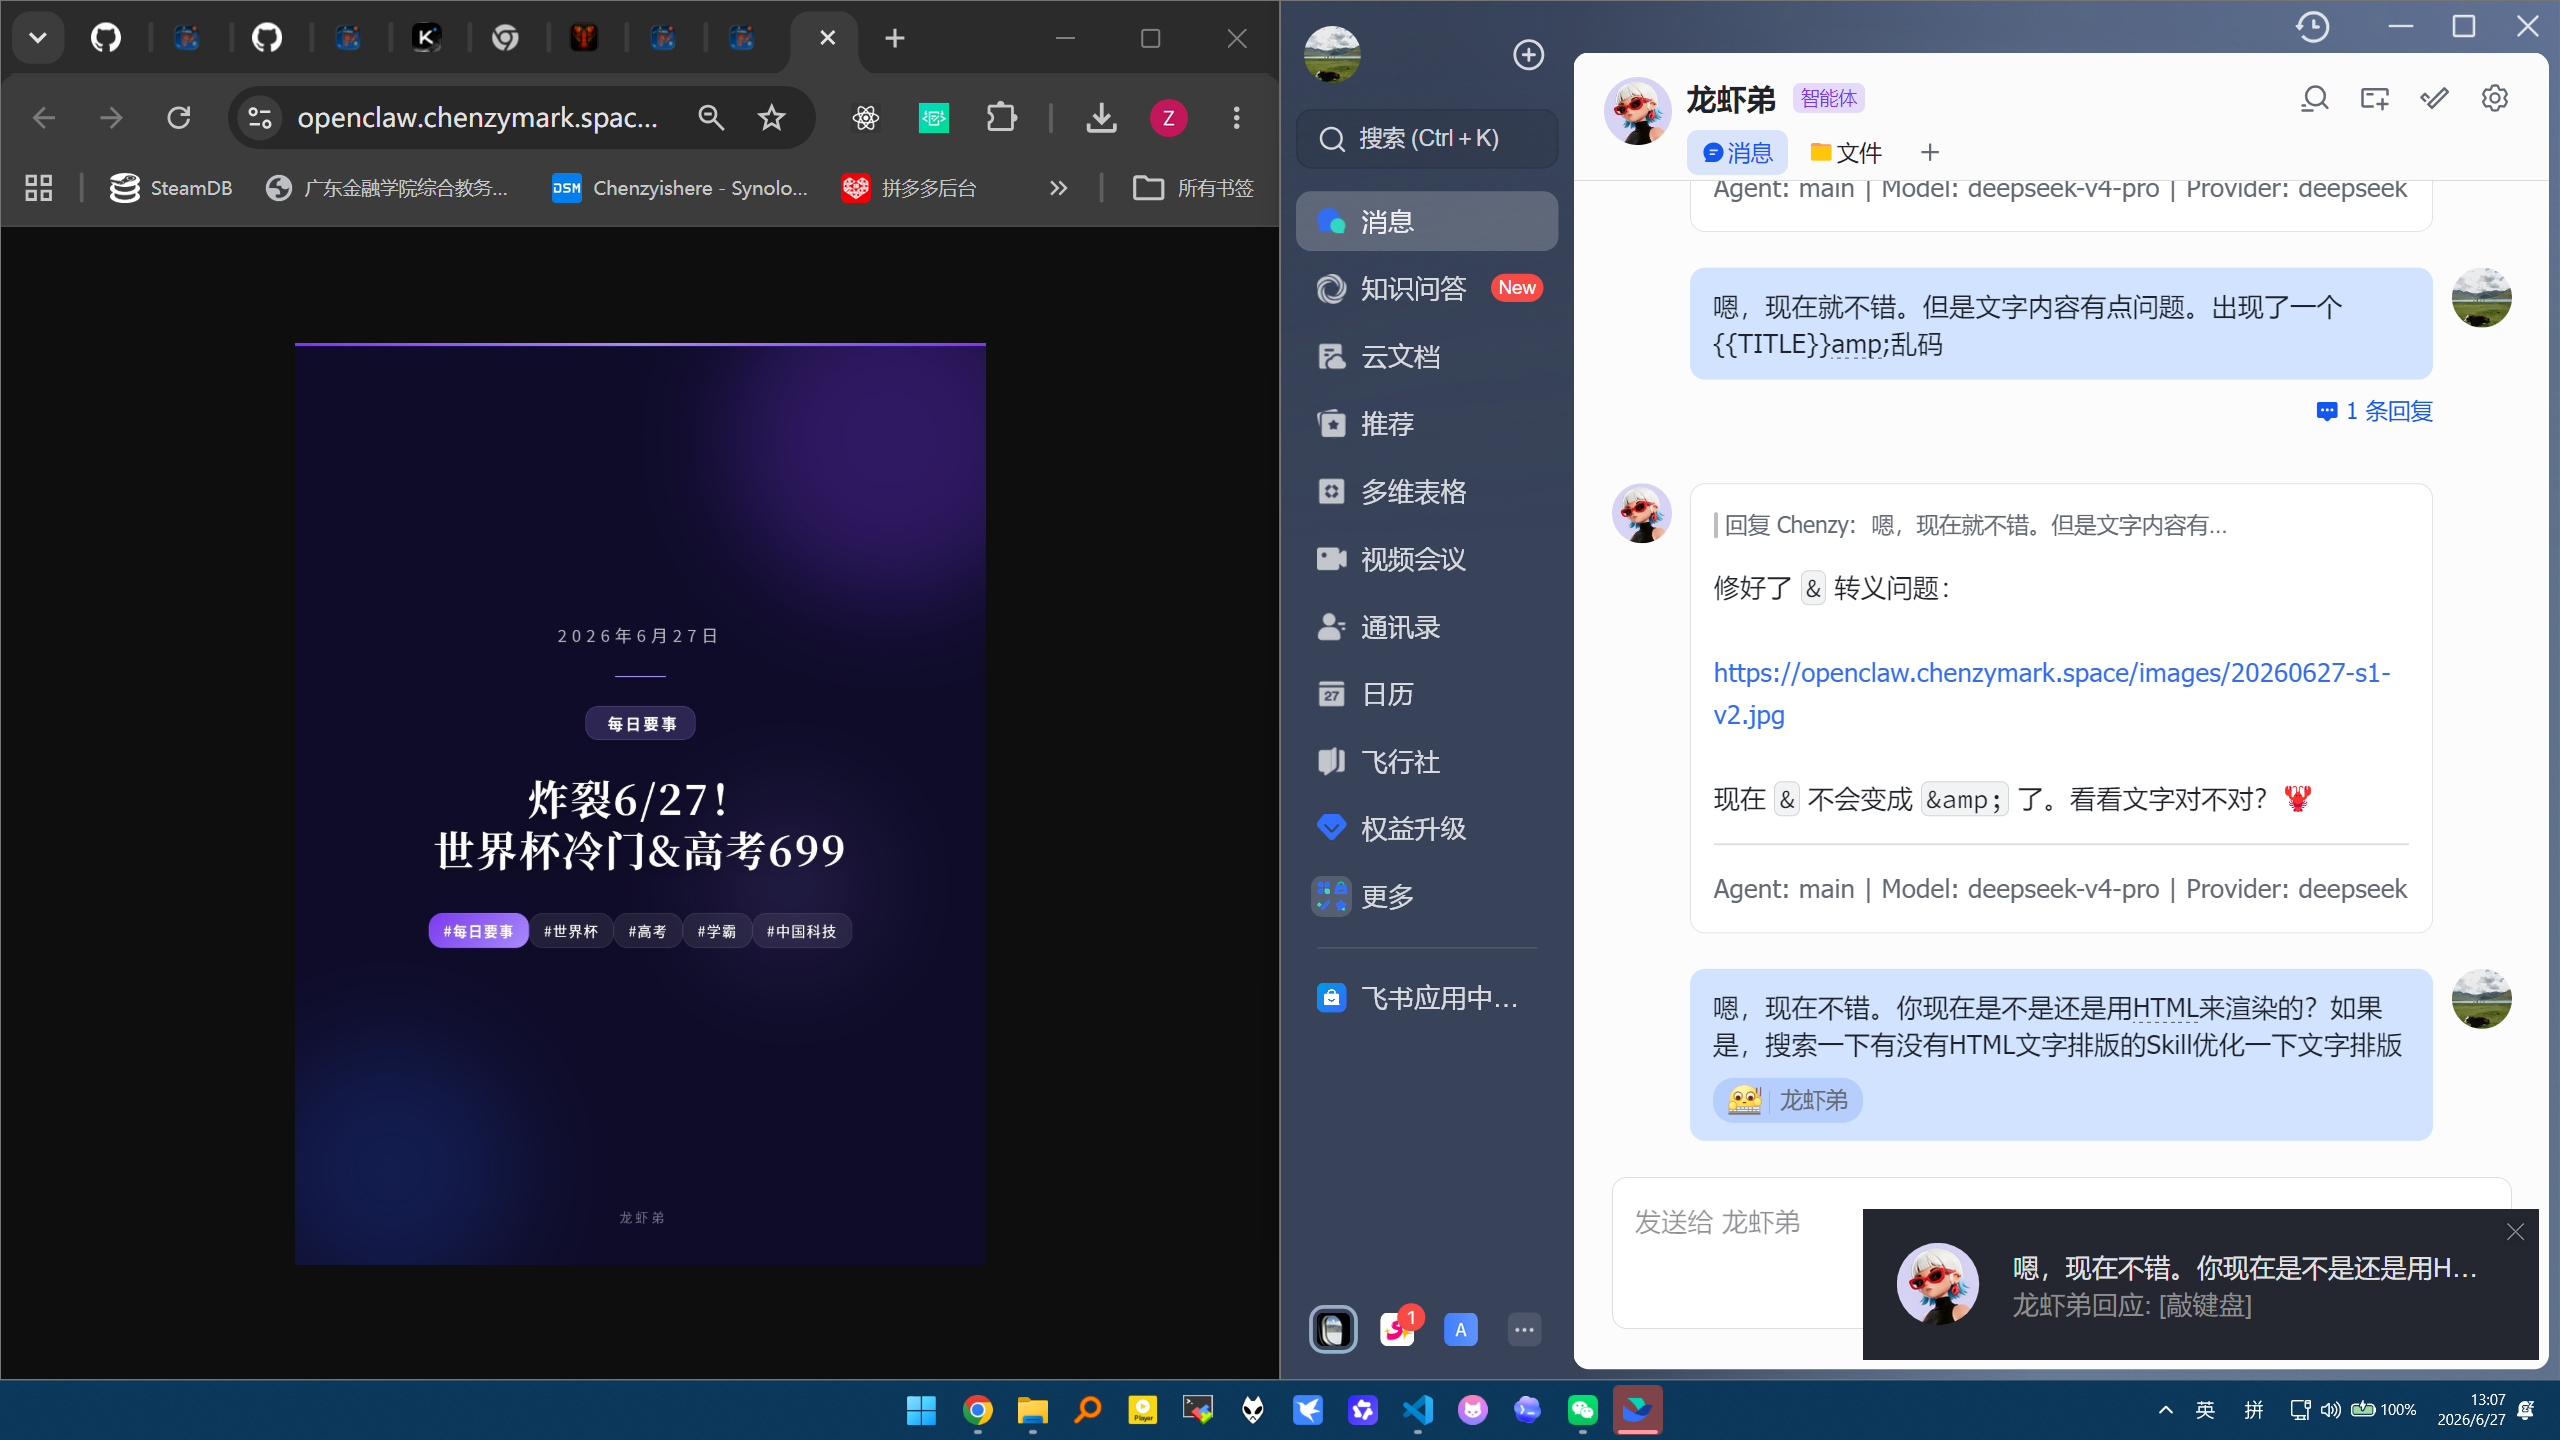Click the chat settings gear icon

(2495, 98)
